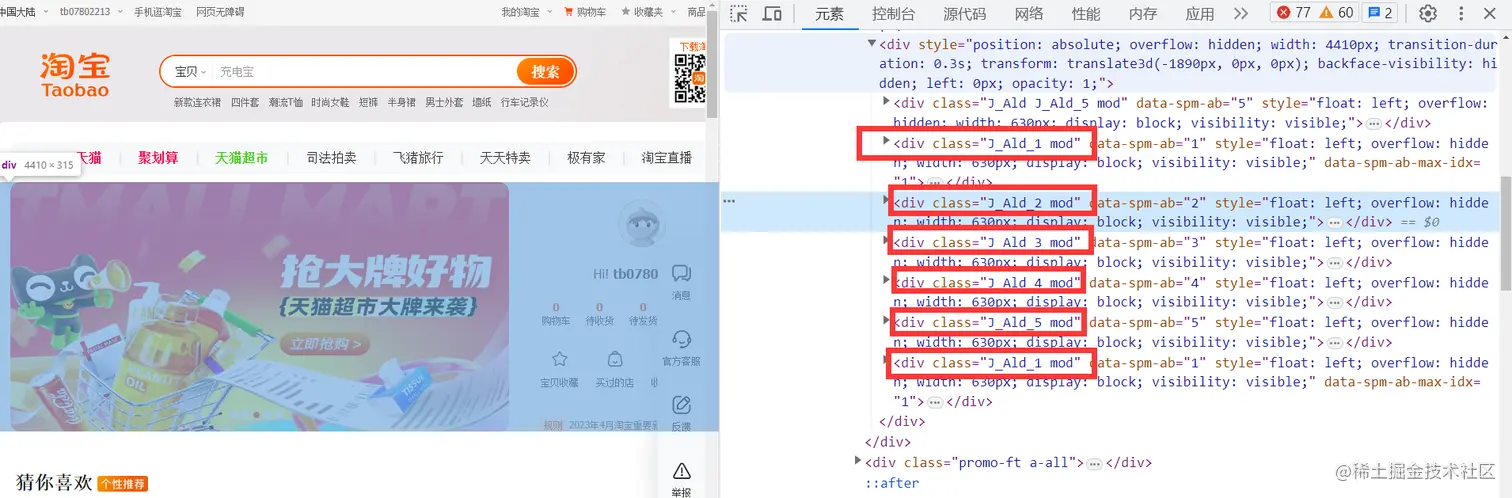Toggle the device toolbar icon in DevTools
Viewport: 1512px width, 498px height.
[x=772, y=13]
